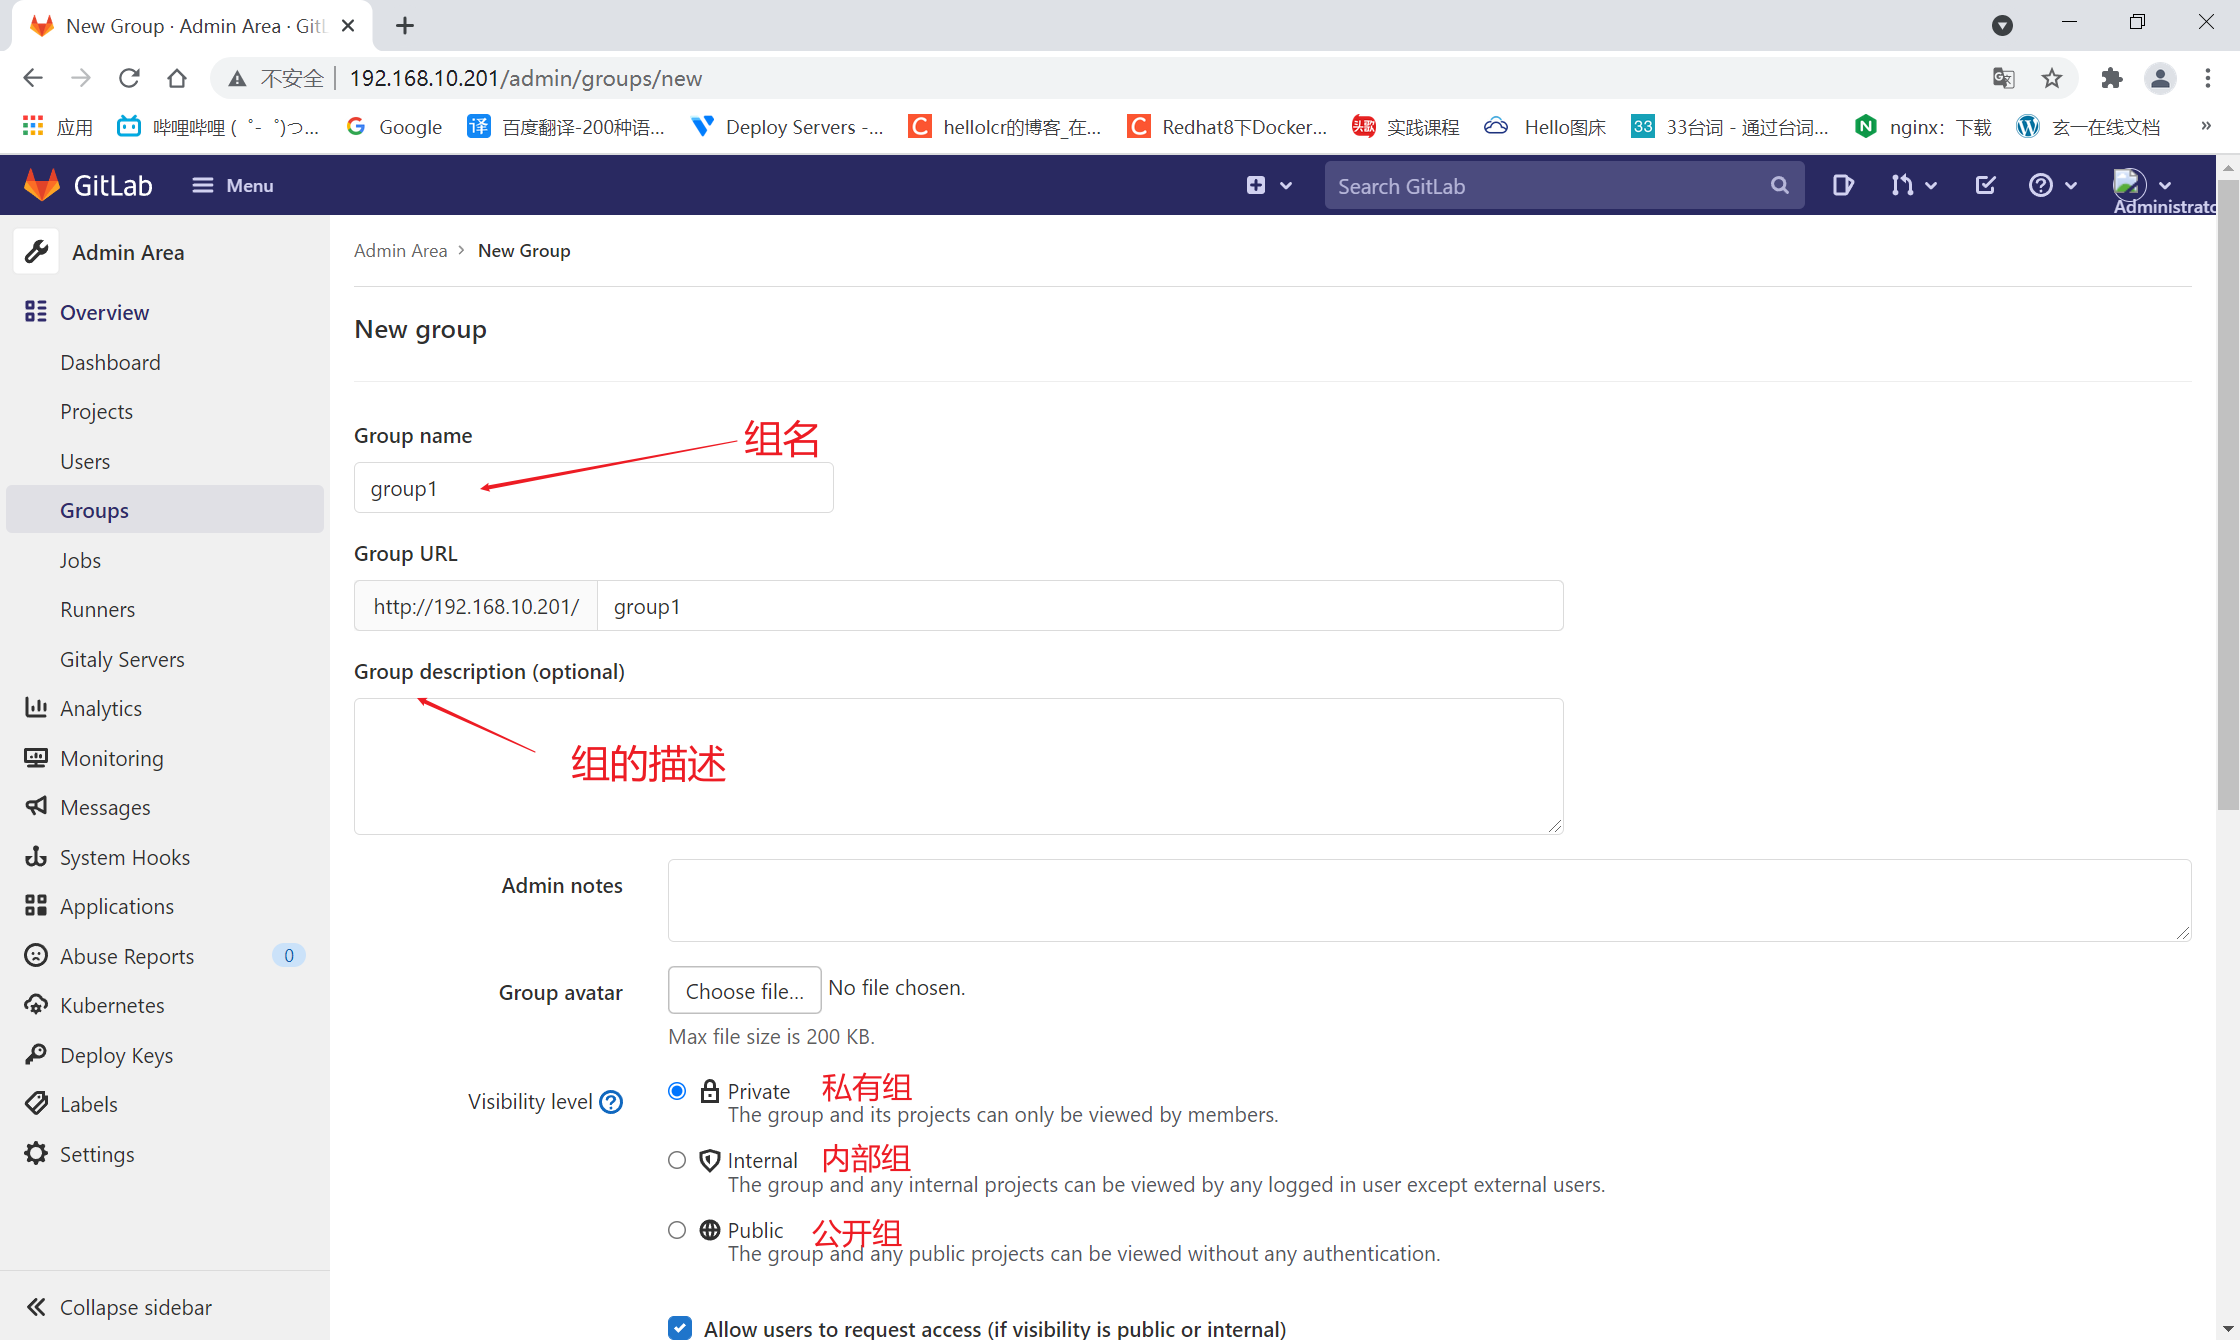Screen dimensions: 2240x1340
Task: Open the Menu hamburger item
Action: (x=233, y=185)
